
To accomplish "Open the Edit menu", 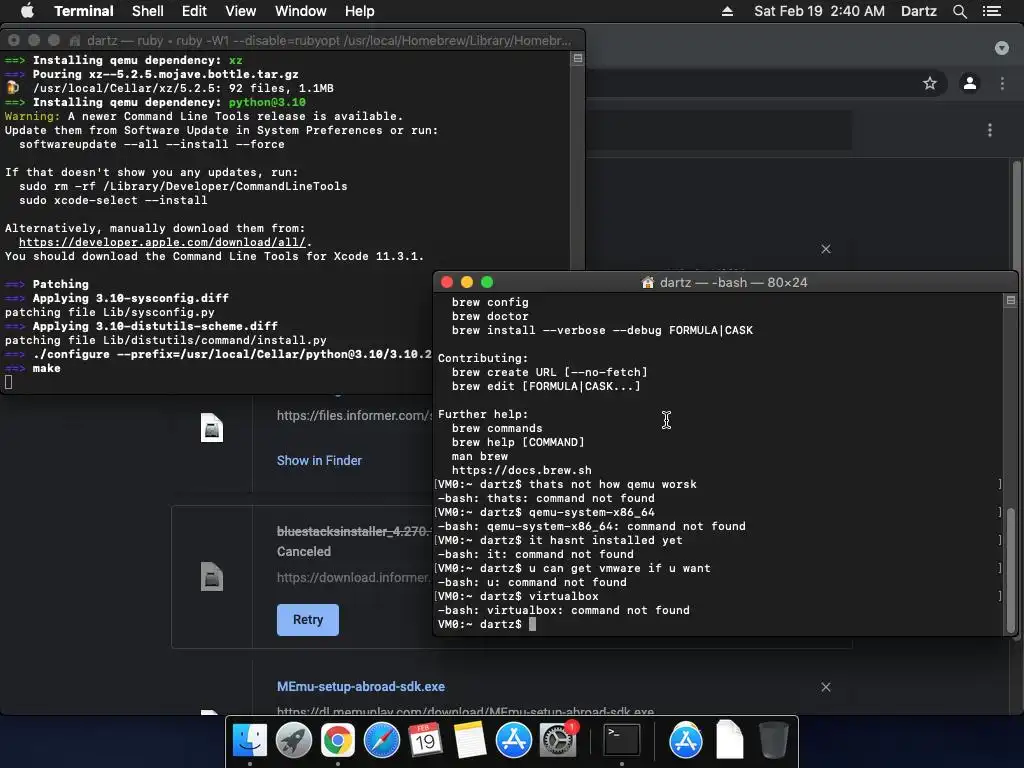I will (194, 11).
